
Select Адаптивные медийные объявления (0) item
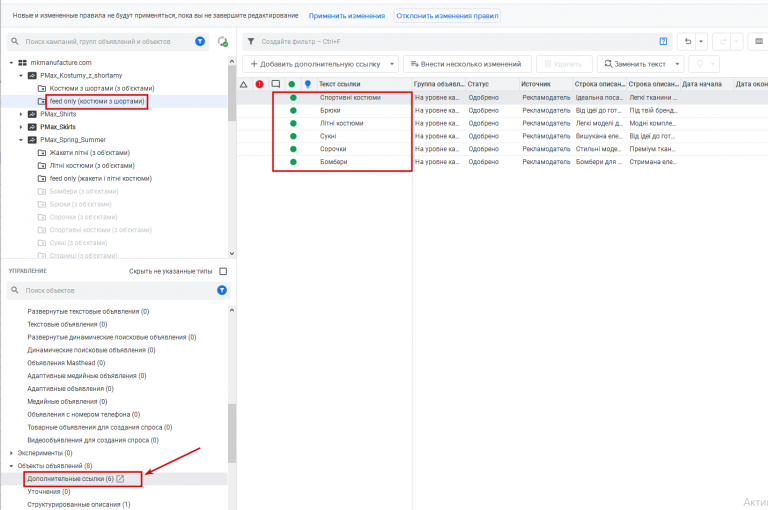pos(87,376)
